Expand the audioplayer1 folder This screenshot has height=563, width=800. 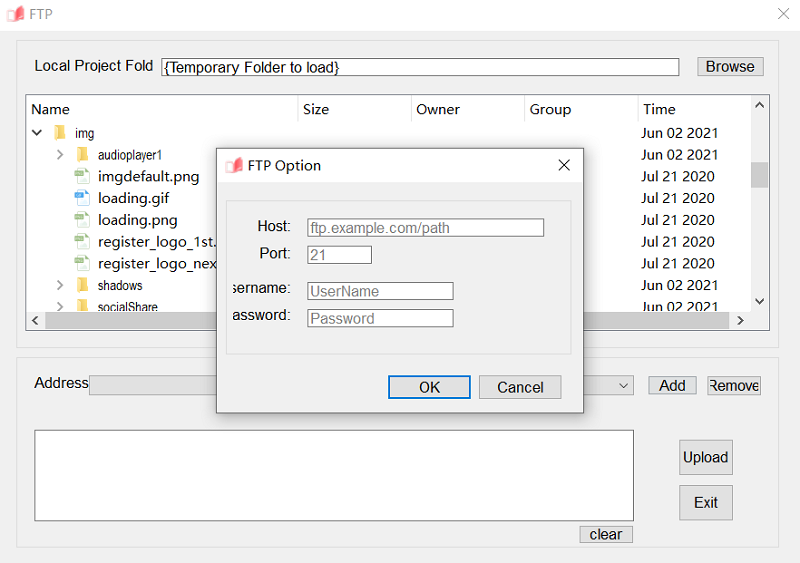pos(60,155)
